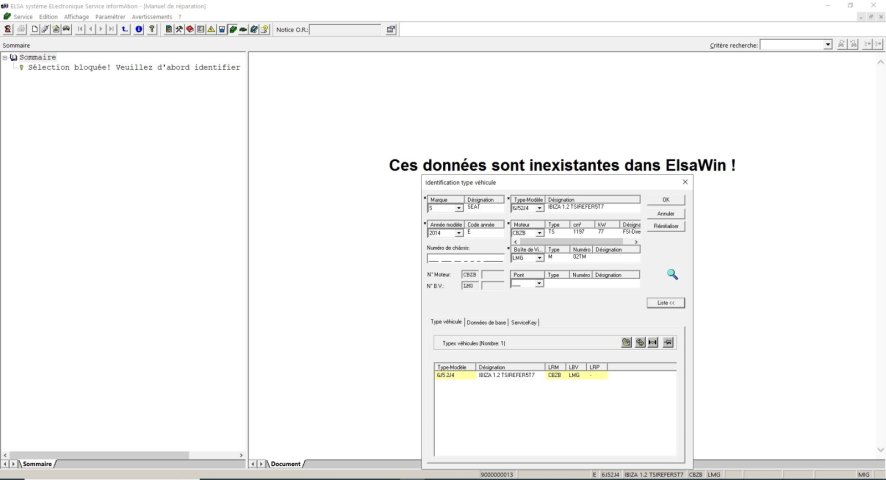Click the green document toolbar icon
This screenshot has height=480, width=886.
point(168,29)
